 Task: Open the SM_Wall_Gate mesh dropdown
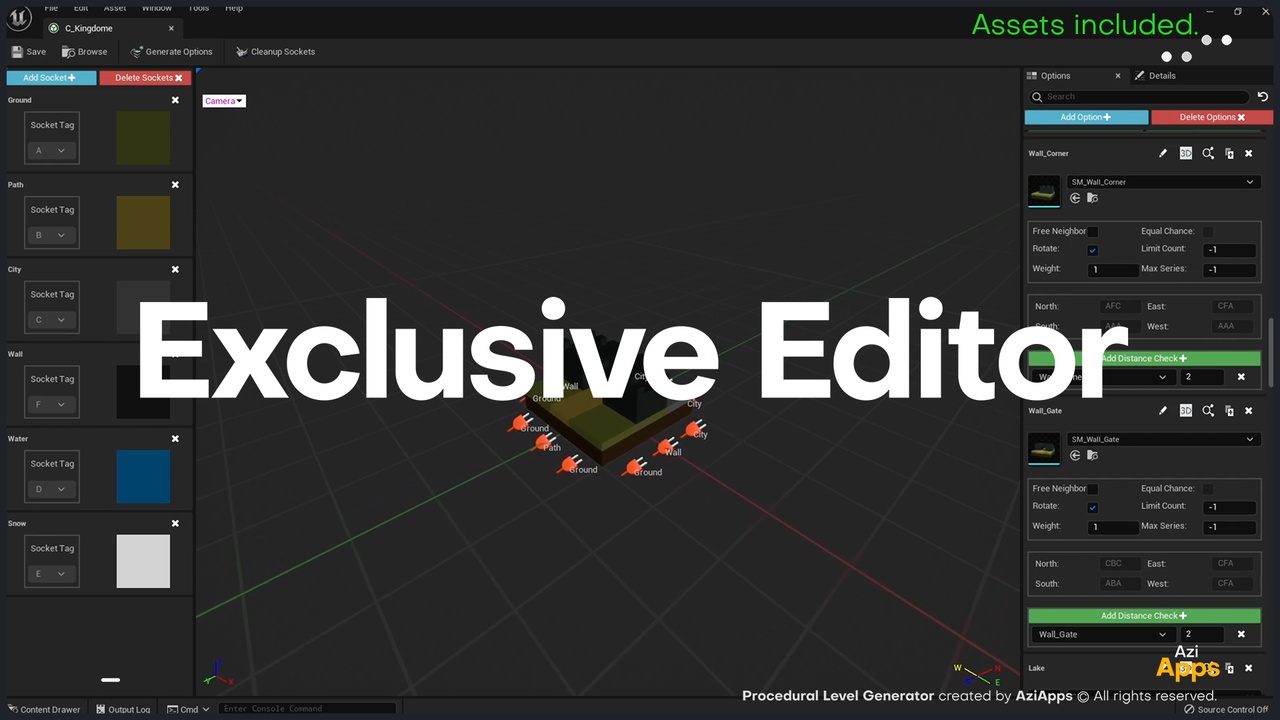pos(1162,439)
